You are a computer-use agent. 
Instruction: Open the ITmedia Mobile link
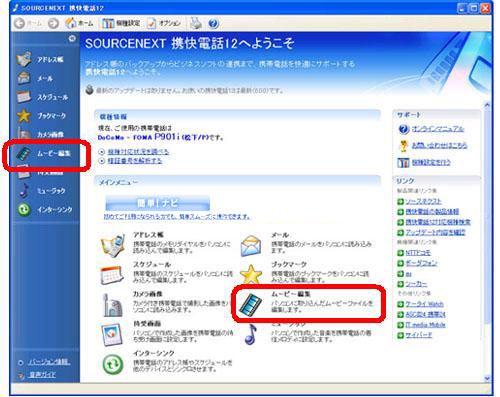[425, 325]
